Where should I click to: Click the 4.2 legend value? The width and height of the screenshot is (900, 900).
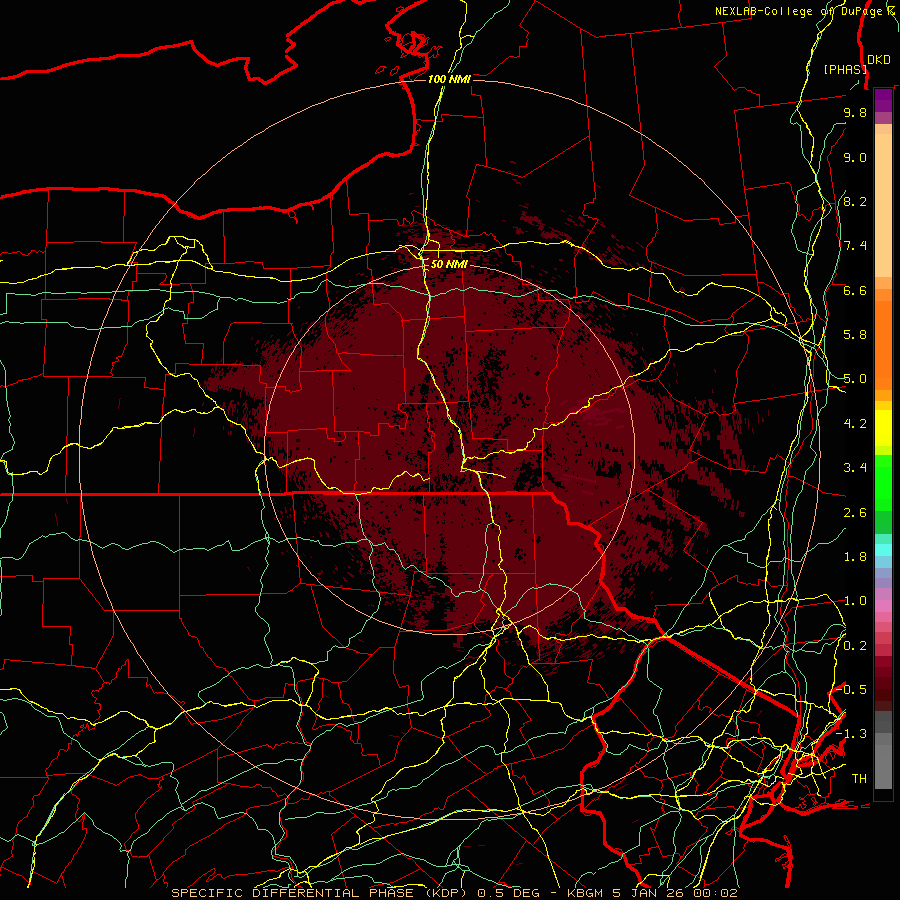(855, 424)
